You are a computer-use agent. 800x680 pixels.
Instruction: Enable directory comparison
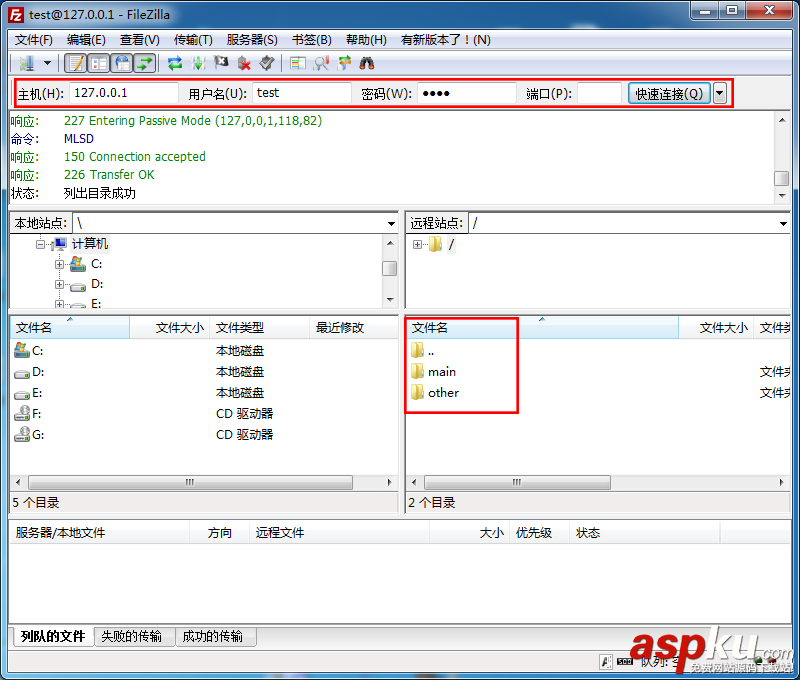pos(322,62)
